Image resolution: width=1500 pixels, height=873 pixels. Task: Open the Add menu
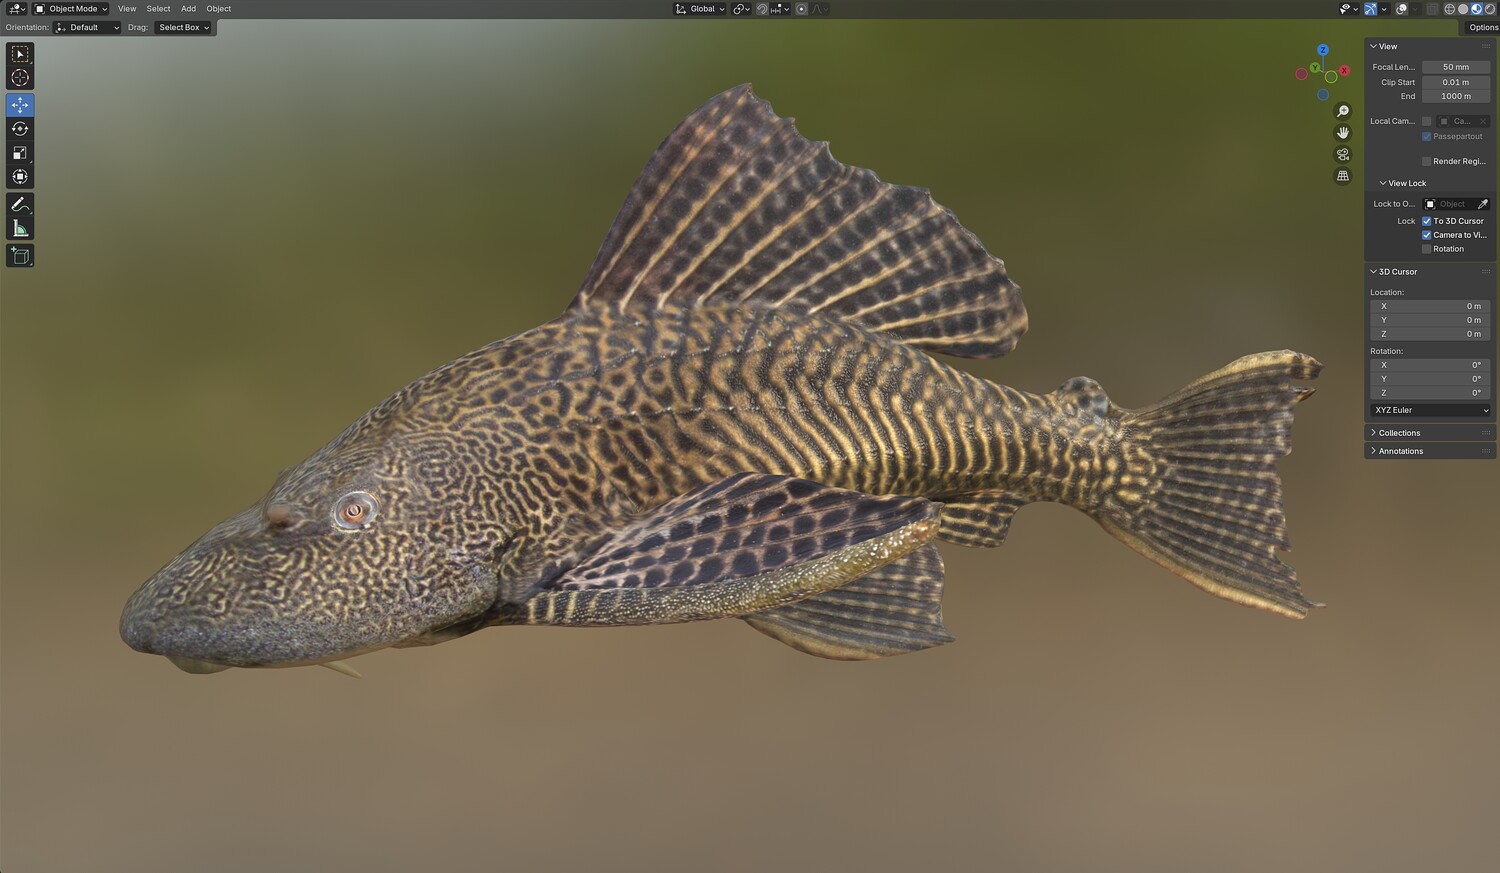[188, 9]
